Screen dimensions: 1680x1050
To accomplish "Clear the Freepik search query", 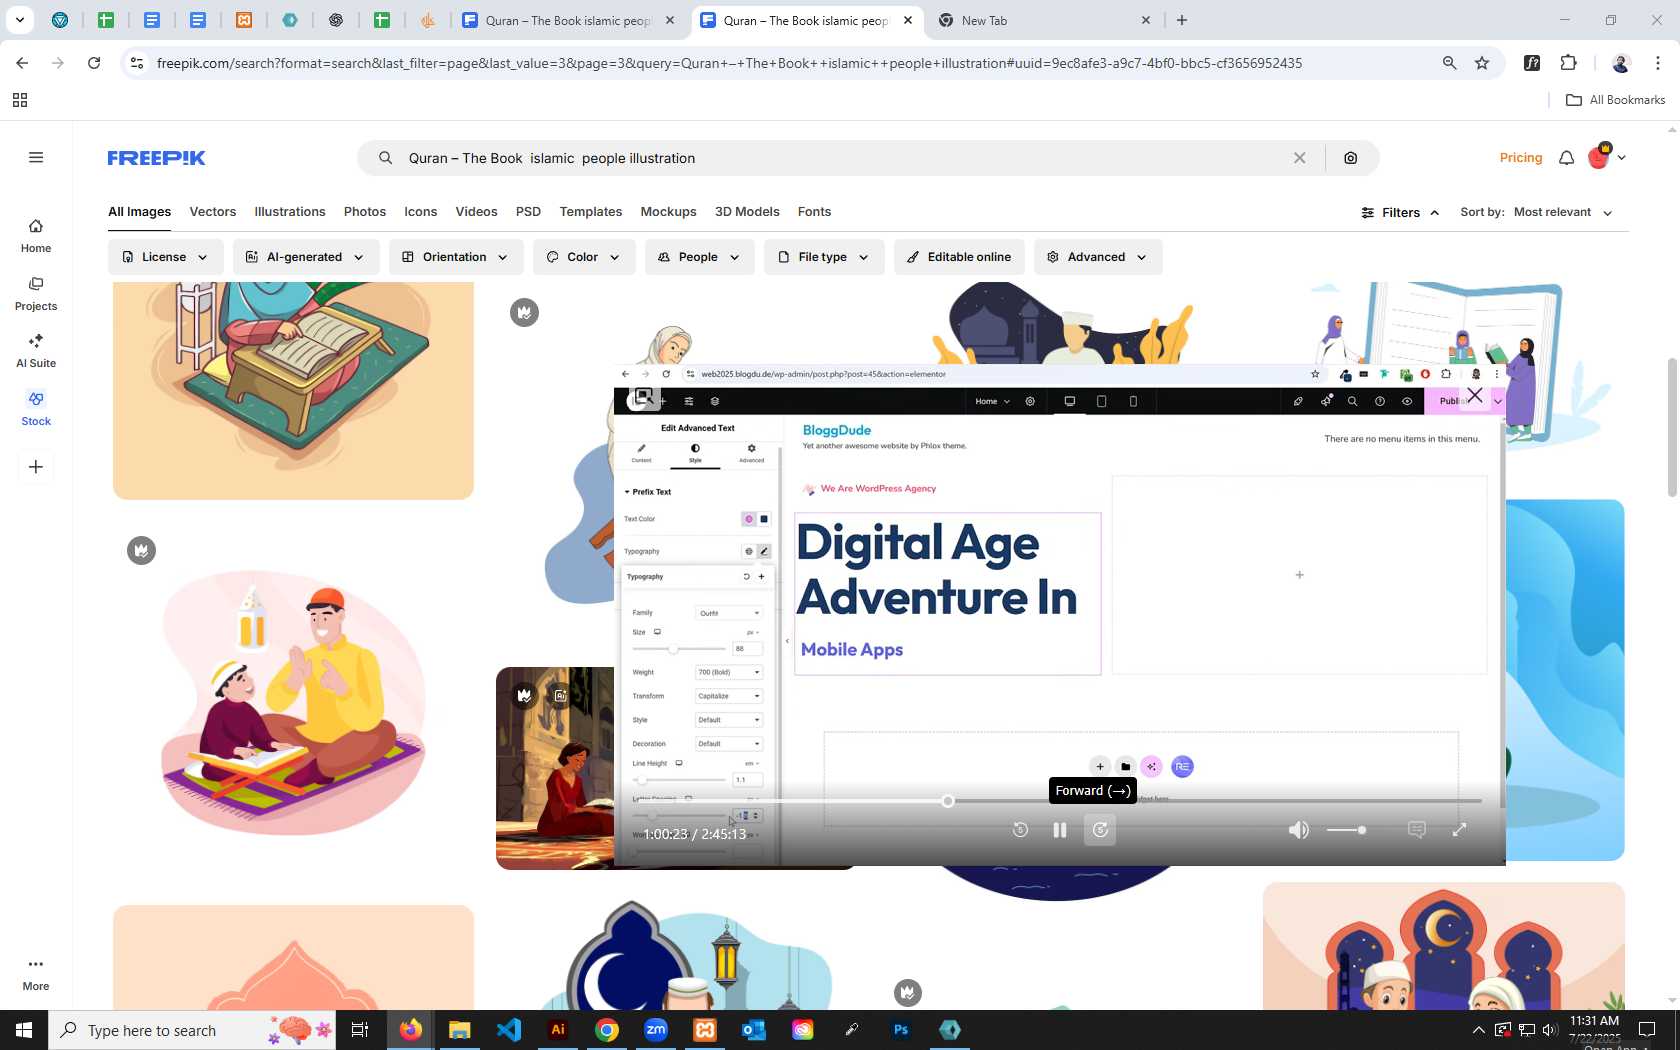I will (1299, 158).
